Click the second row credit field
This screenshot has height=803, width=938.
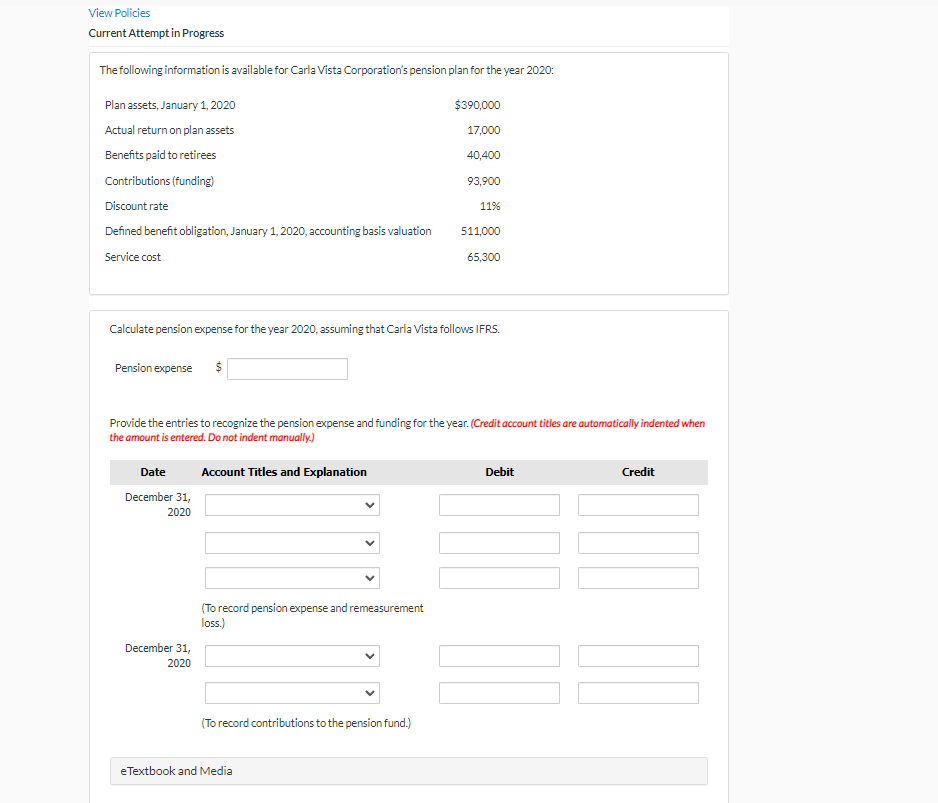click(637, 542)
